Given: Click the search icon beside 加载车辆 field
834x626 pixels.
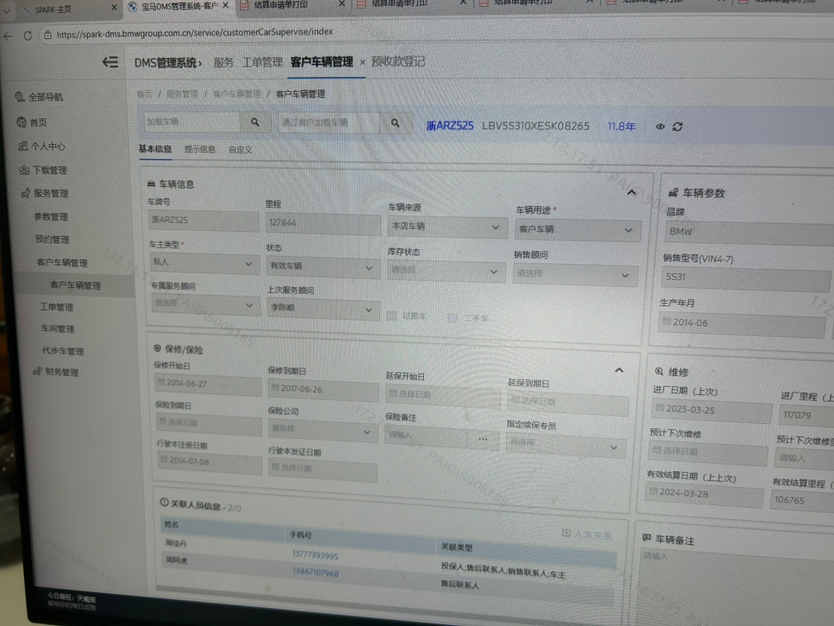Looking at the screenshot, I should (255, 122).
